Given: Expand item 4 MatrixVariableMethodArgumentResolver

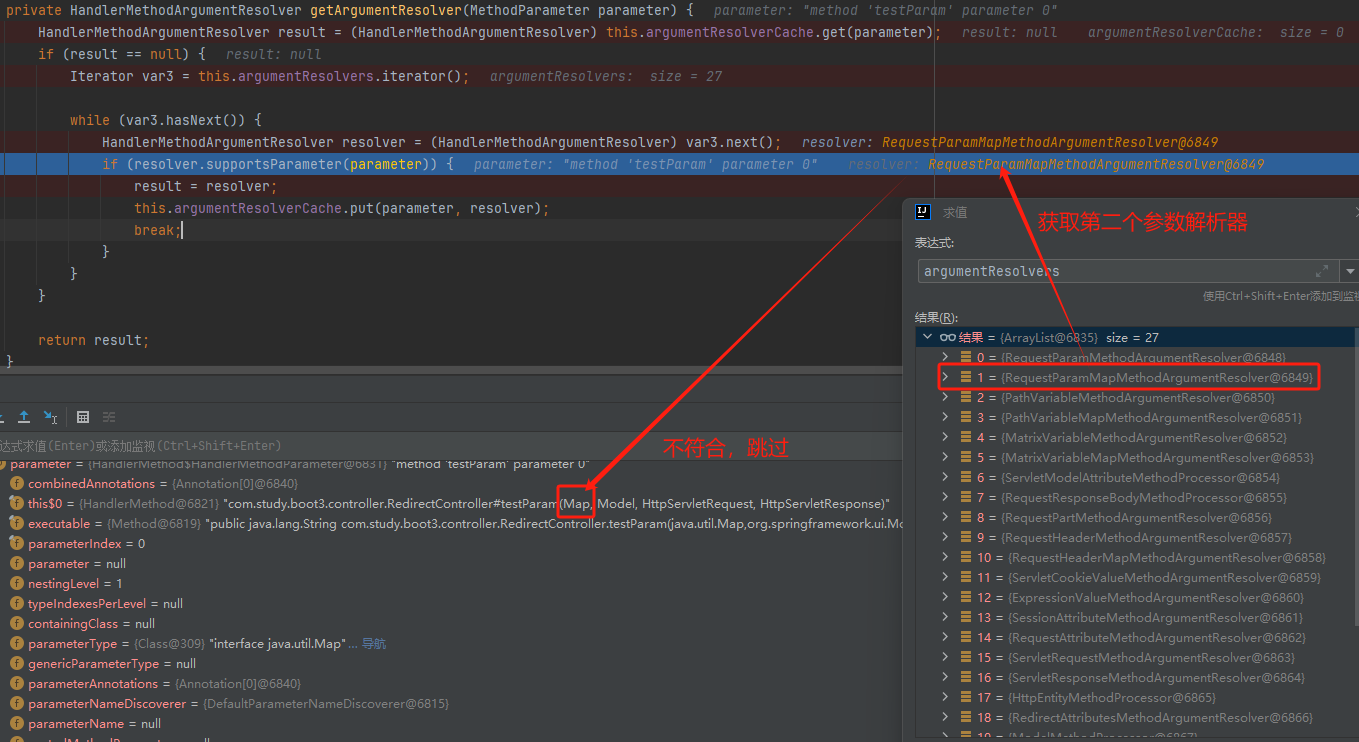Looking at the screenshot, I should point(945,438).
